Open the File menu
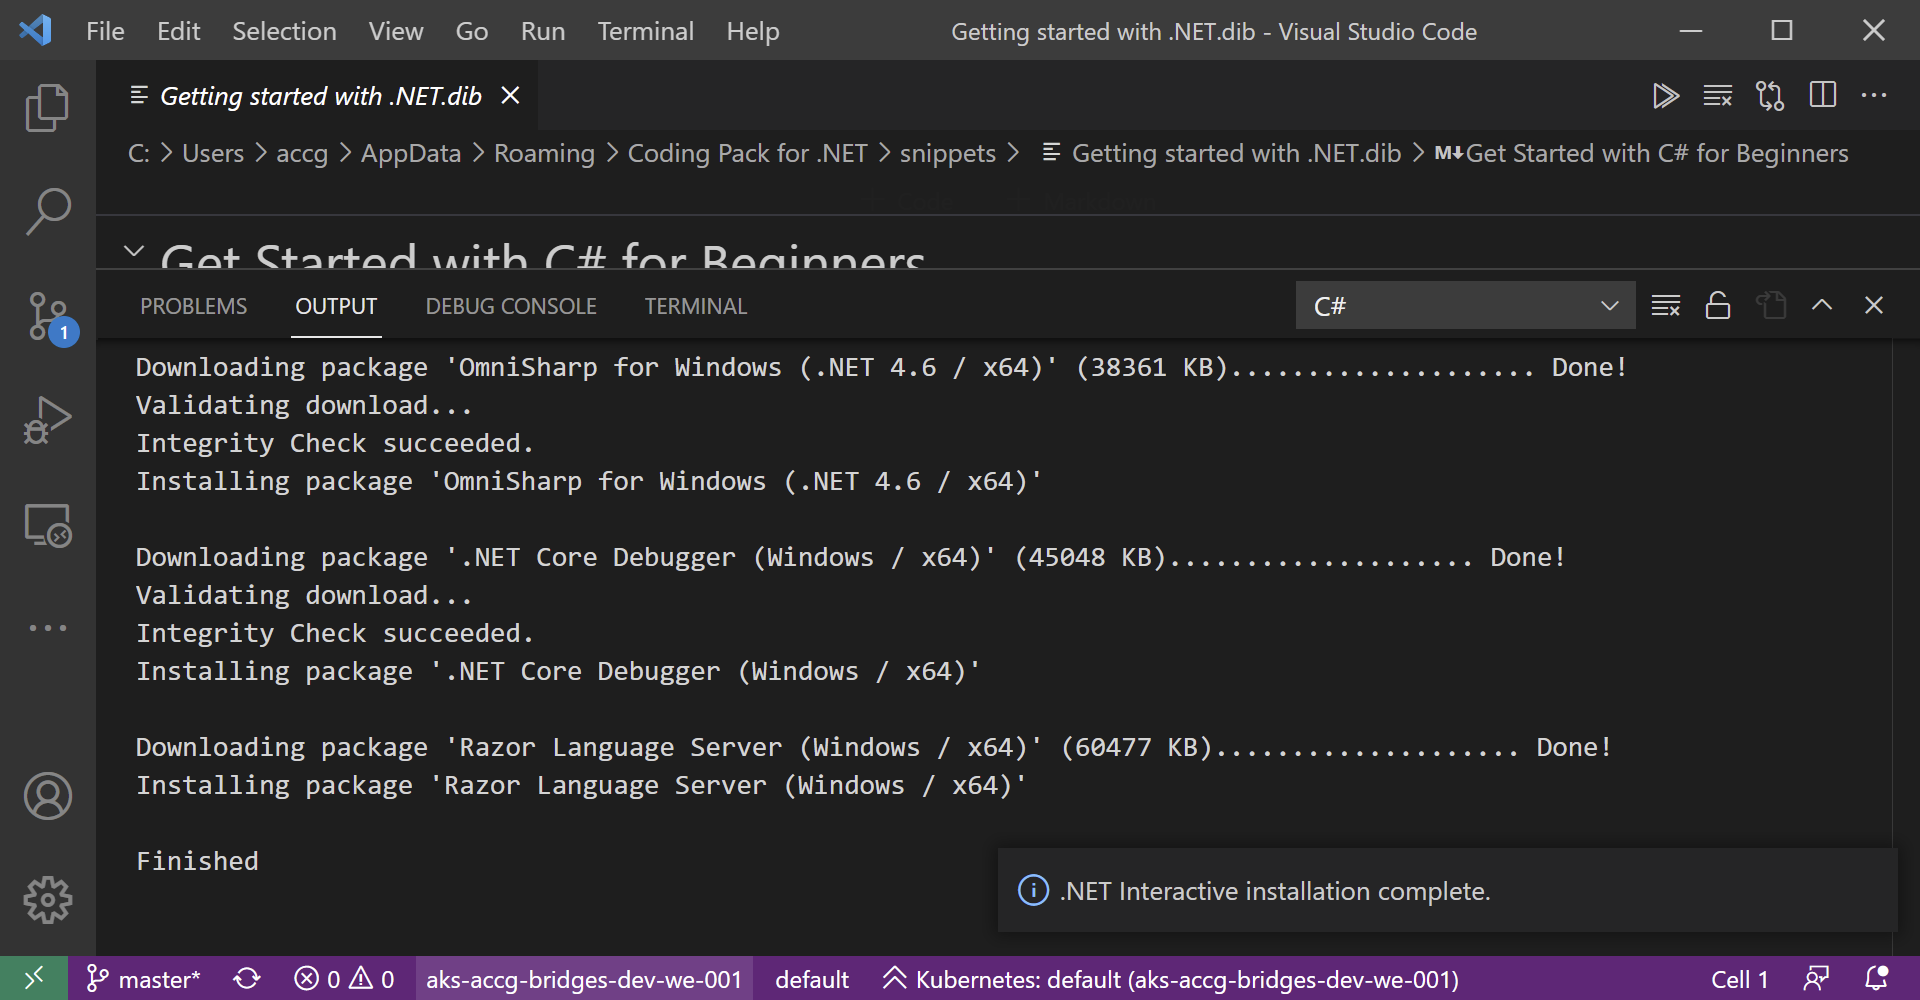 105,31
